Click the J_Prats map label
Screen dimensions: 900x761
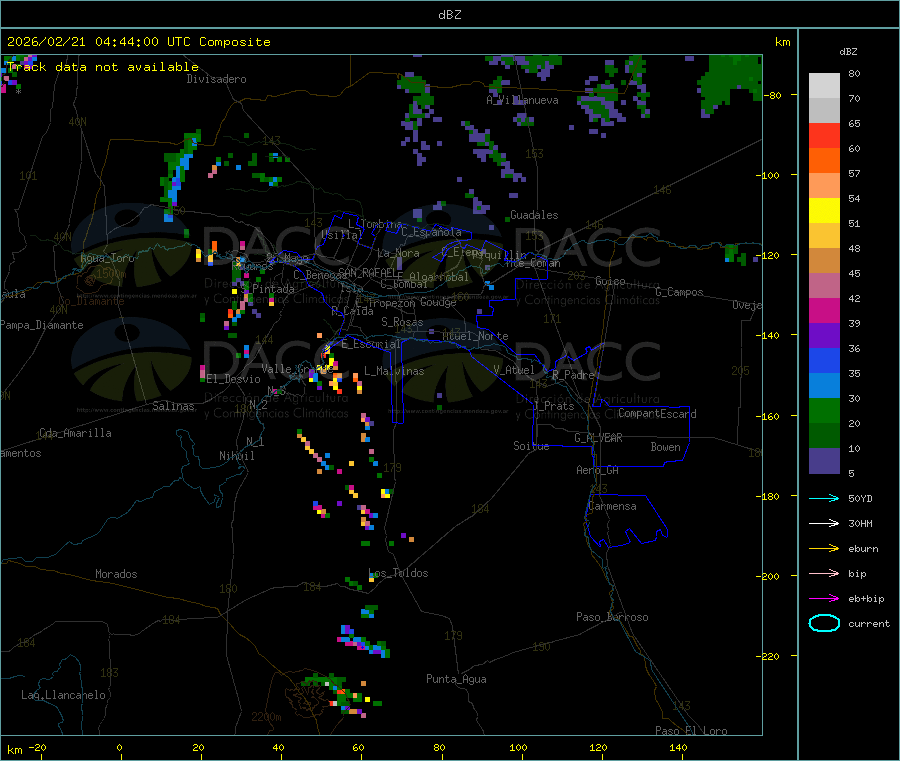coord(554,406)
